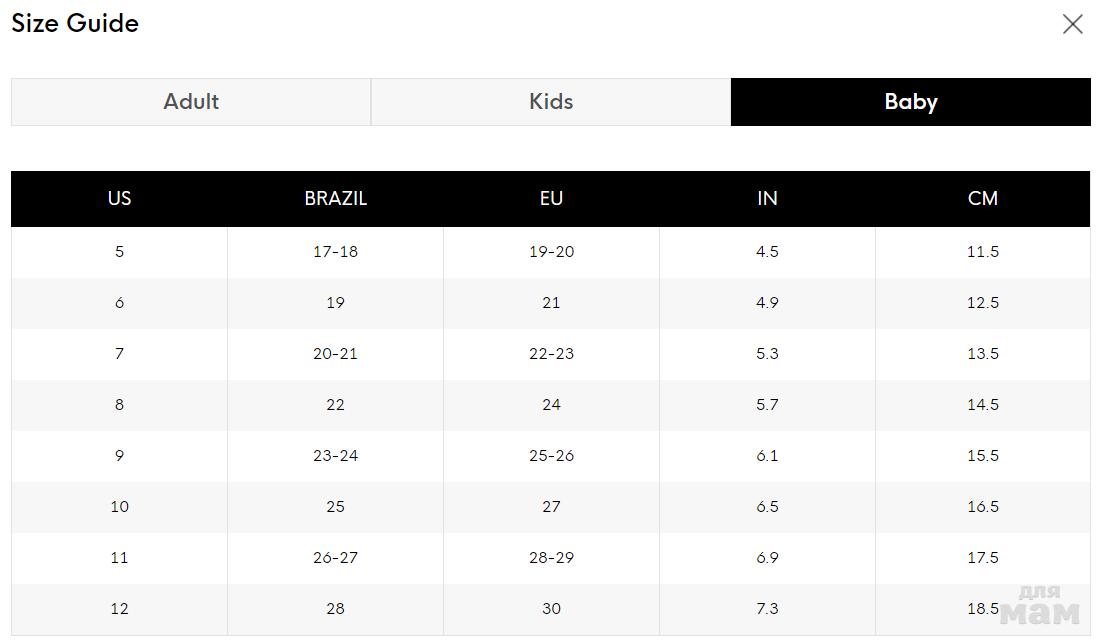Image resolution: width=1097 pixels, height=641 pixels.
Task: Click EU size 30 cell
Action: point(551,609)
